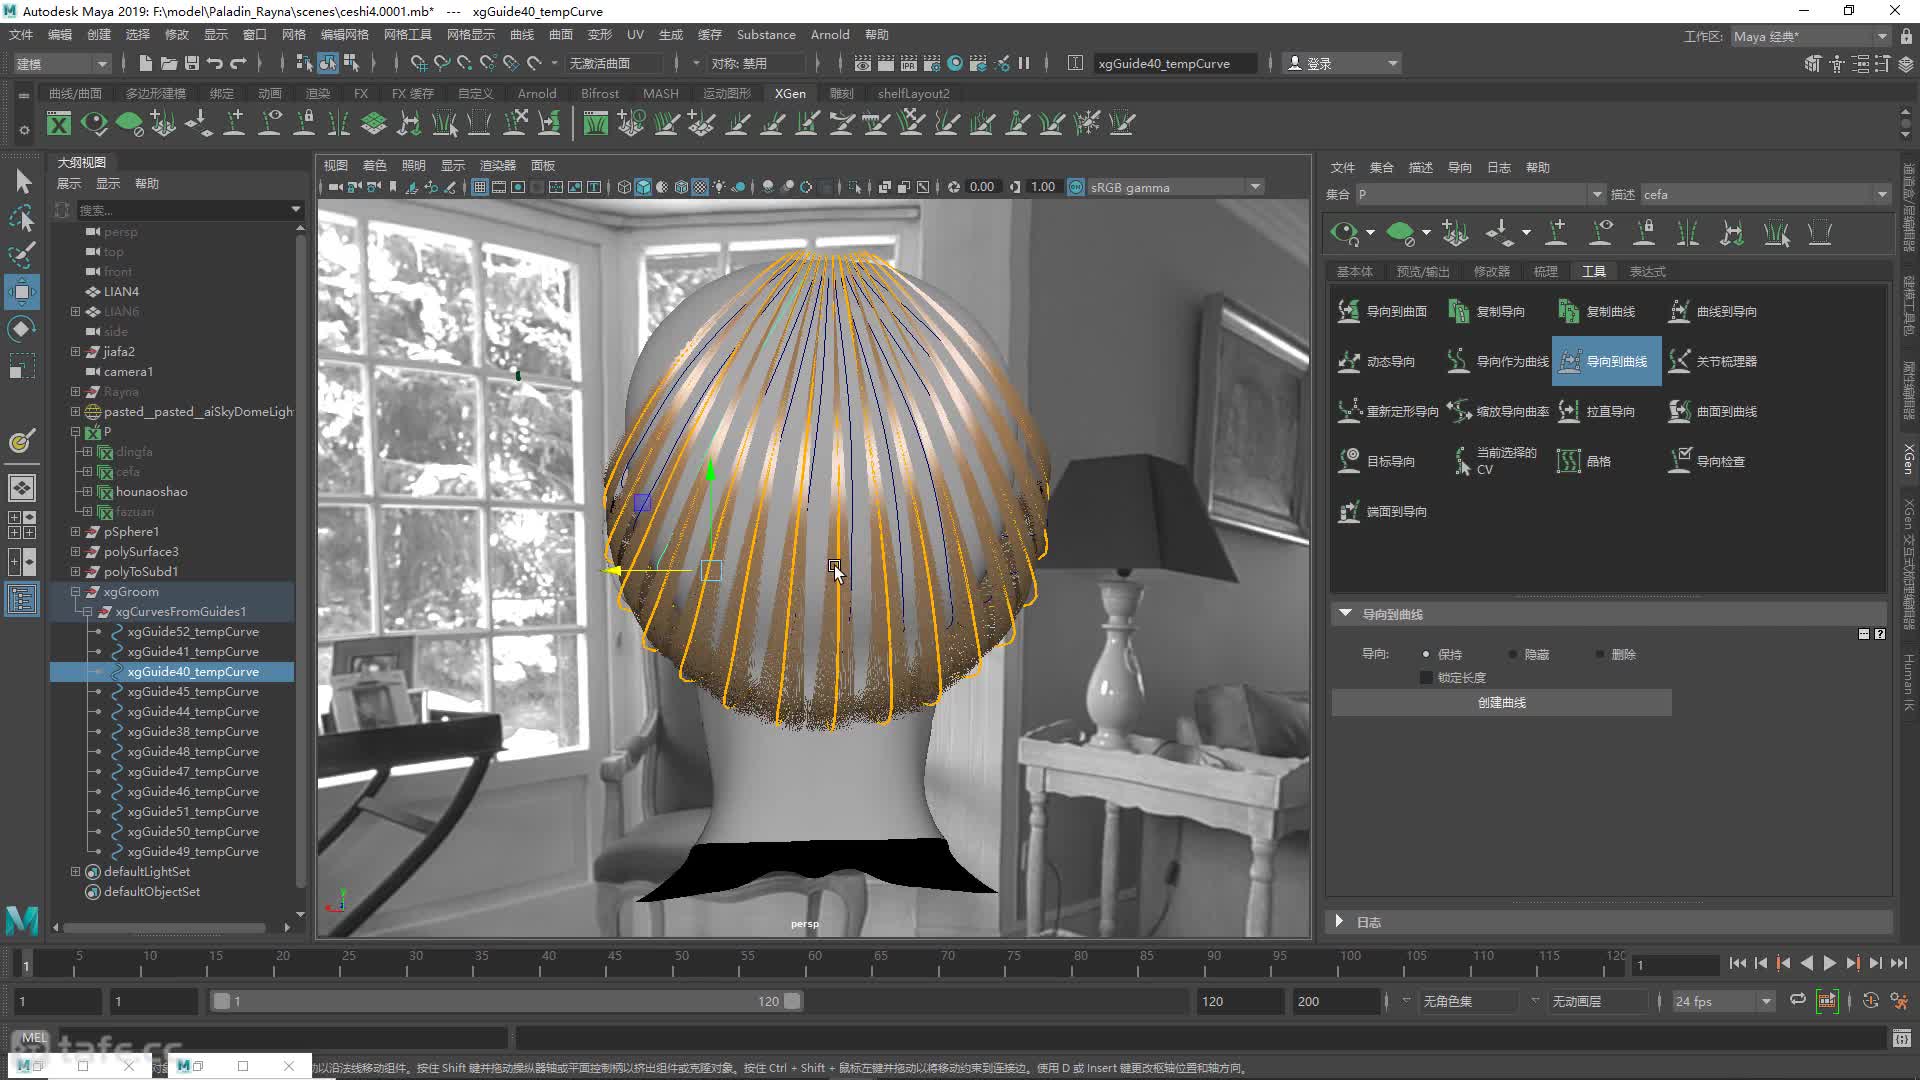Viewport: 1920px width, 1080px height.
Task: Activate the Move tool in toolbox
Action: click(x=22, y=292)
